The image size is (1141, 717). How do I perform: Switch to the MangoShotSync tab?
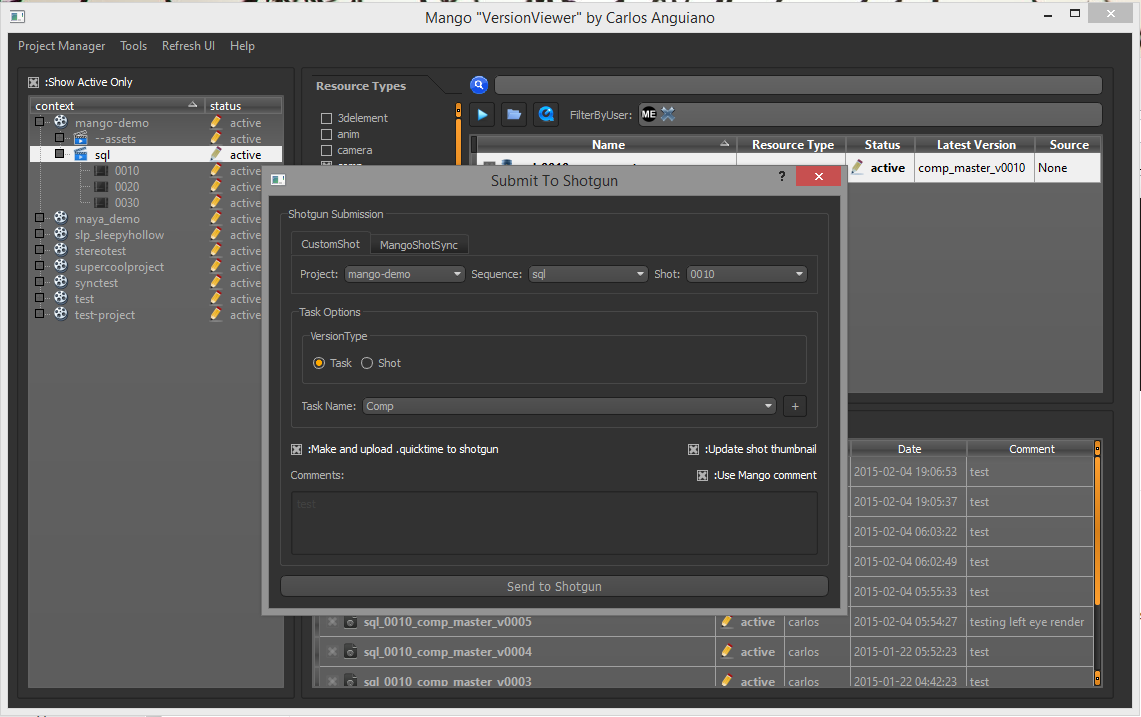pyautogui.click(x=419, y=245)
